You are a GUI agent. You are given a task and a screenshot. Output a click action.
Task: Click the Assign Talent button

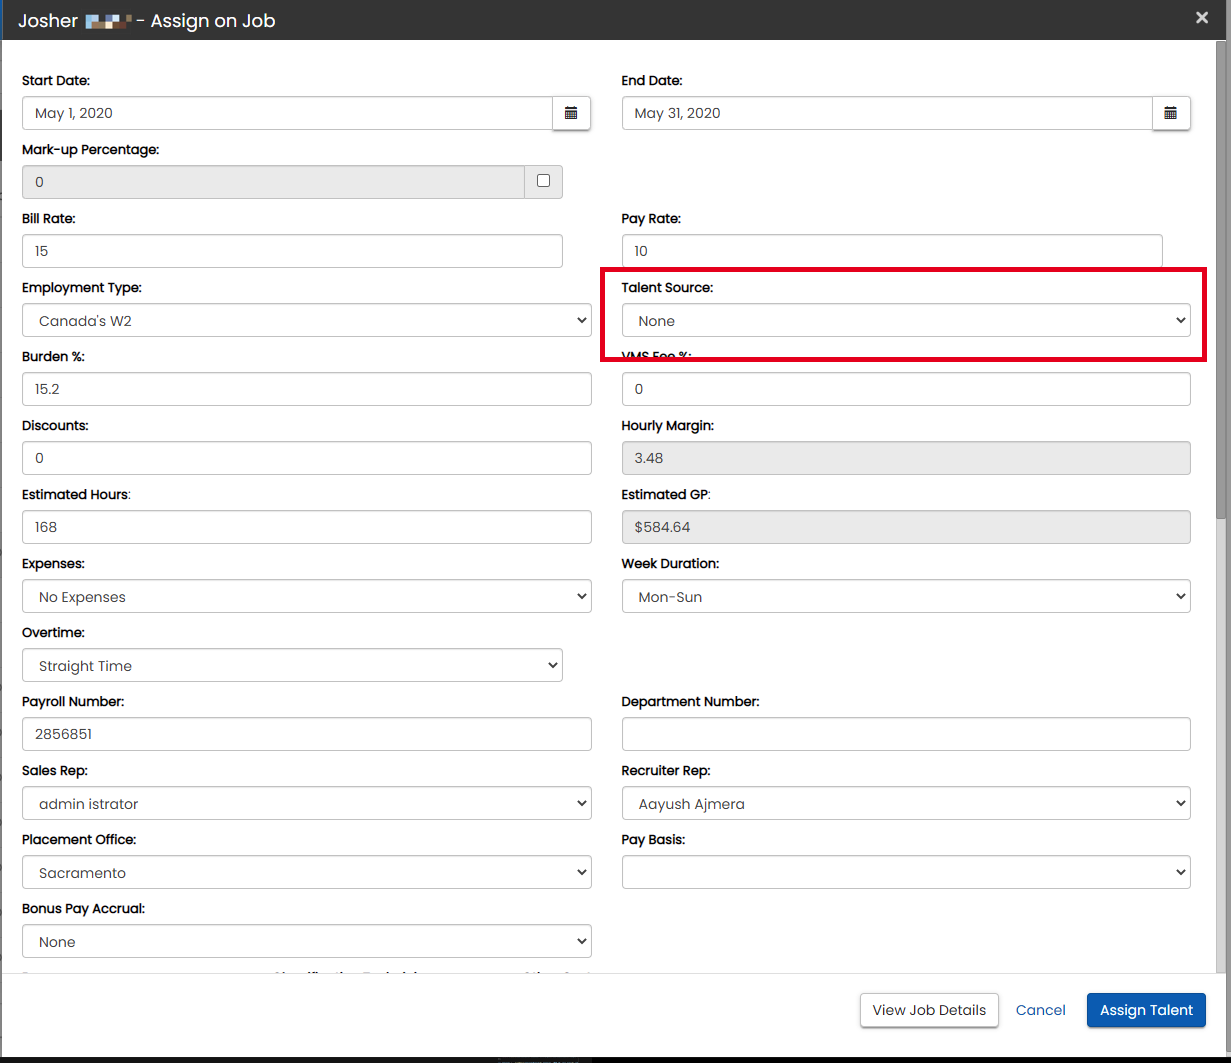click(1146, 1010)
